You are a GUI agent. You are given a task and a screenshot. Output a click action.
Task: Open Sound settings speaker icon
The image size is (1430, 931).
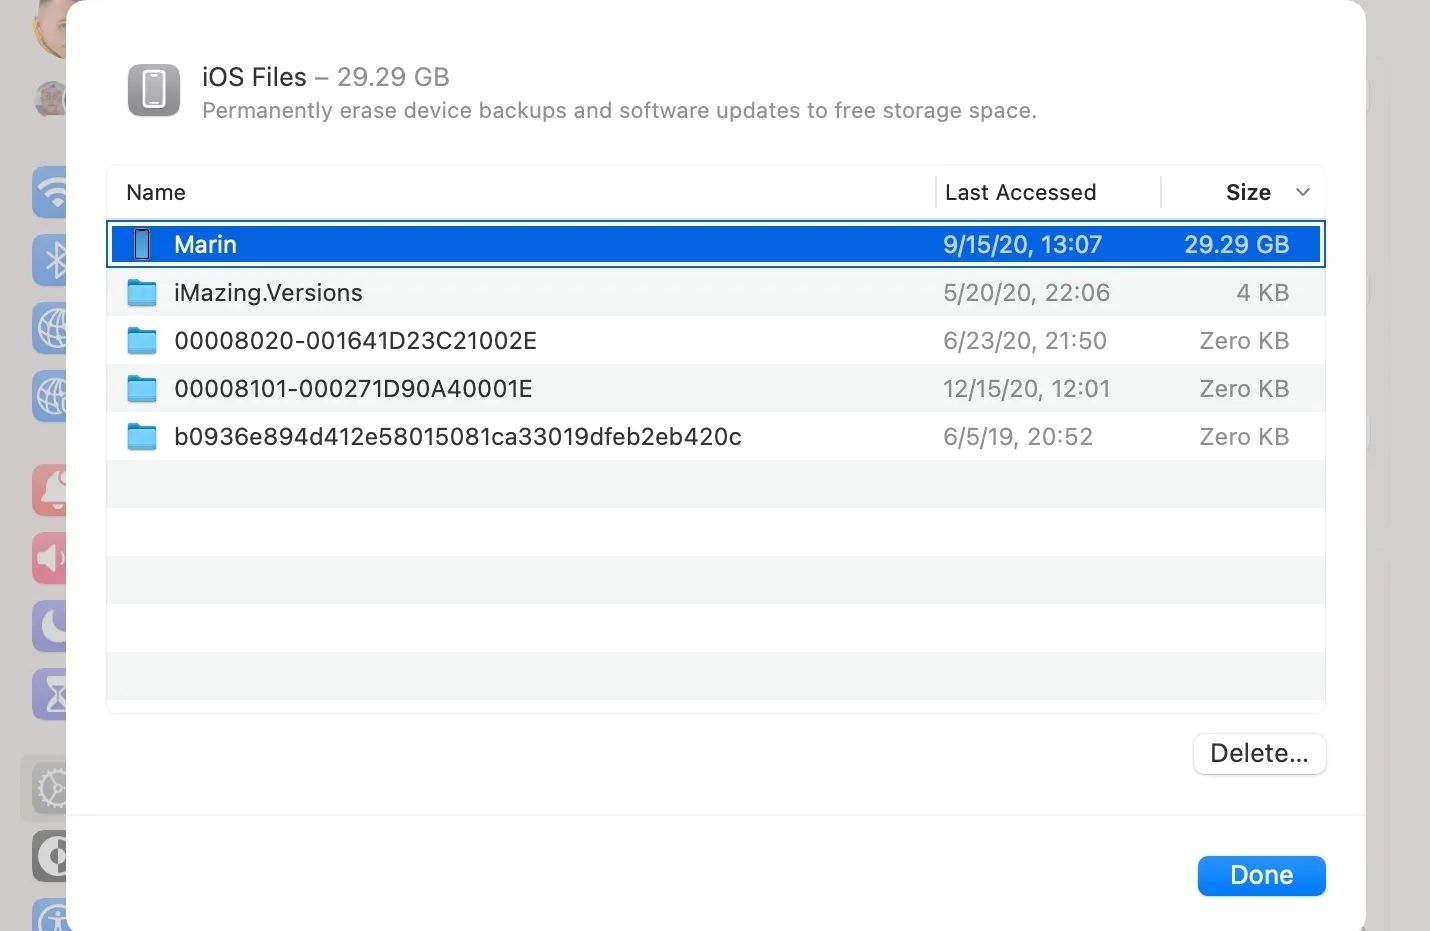[50, 558]
